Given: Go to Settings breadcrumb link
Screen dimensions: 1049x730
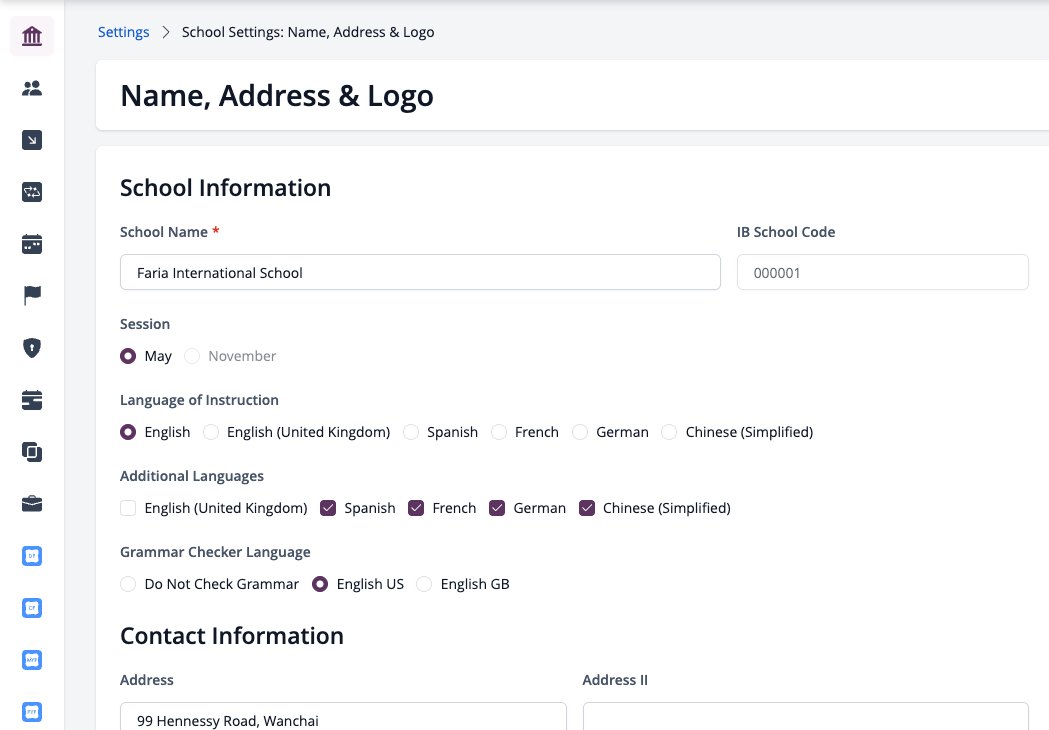Looking at the screenshot, I should pos(124,32).
